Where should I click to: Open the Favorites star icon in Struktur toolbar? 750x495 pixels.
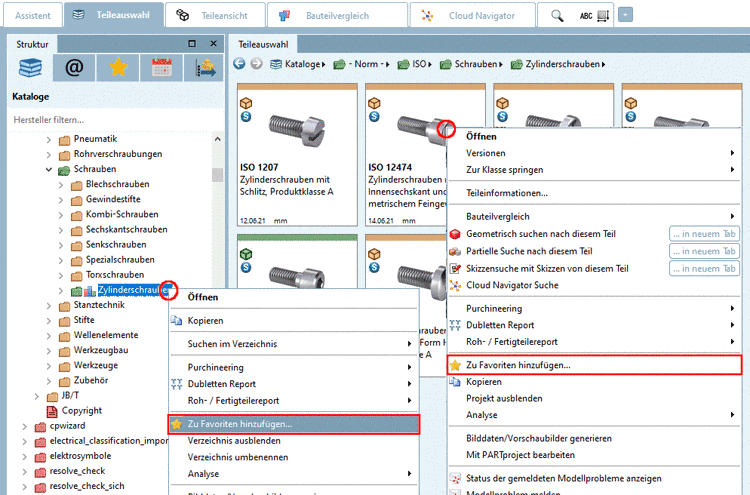(118, 68)
